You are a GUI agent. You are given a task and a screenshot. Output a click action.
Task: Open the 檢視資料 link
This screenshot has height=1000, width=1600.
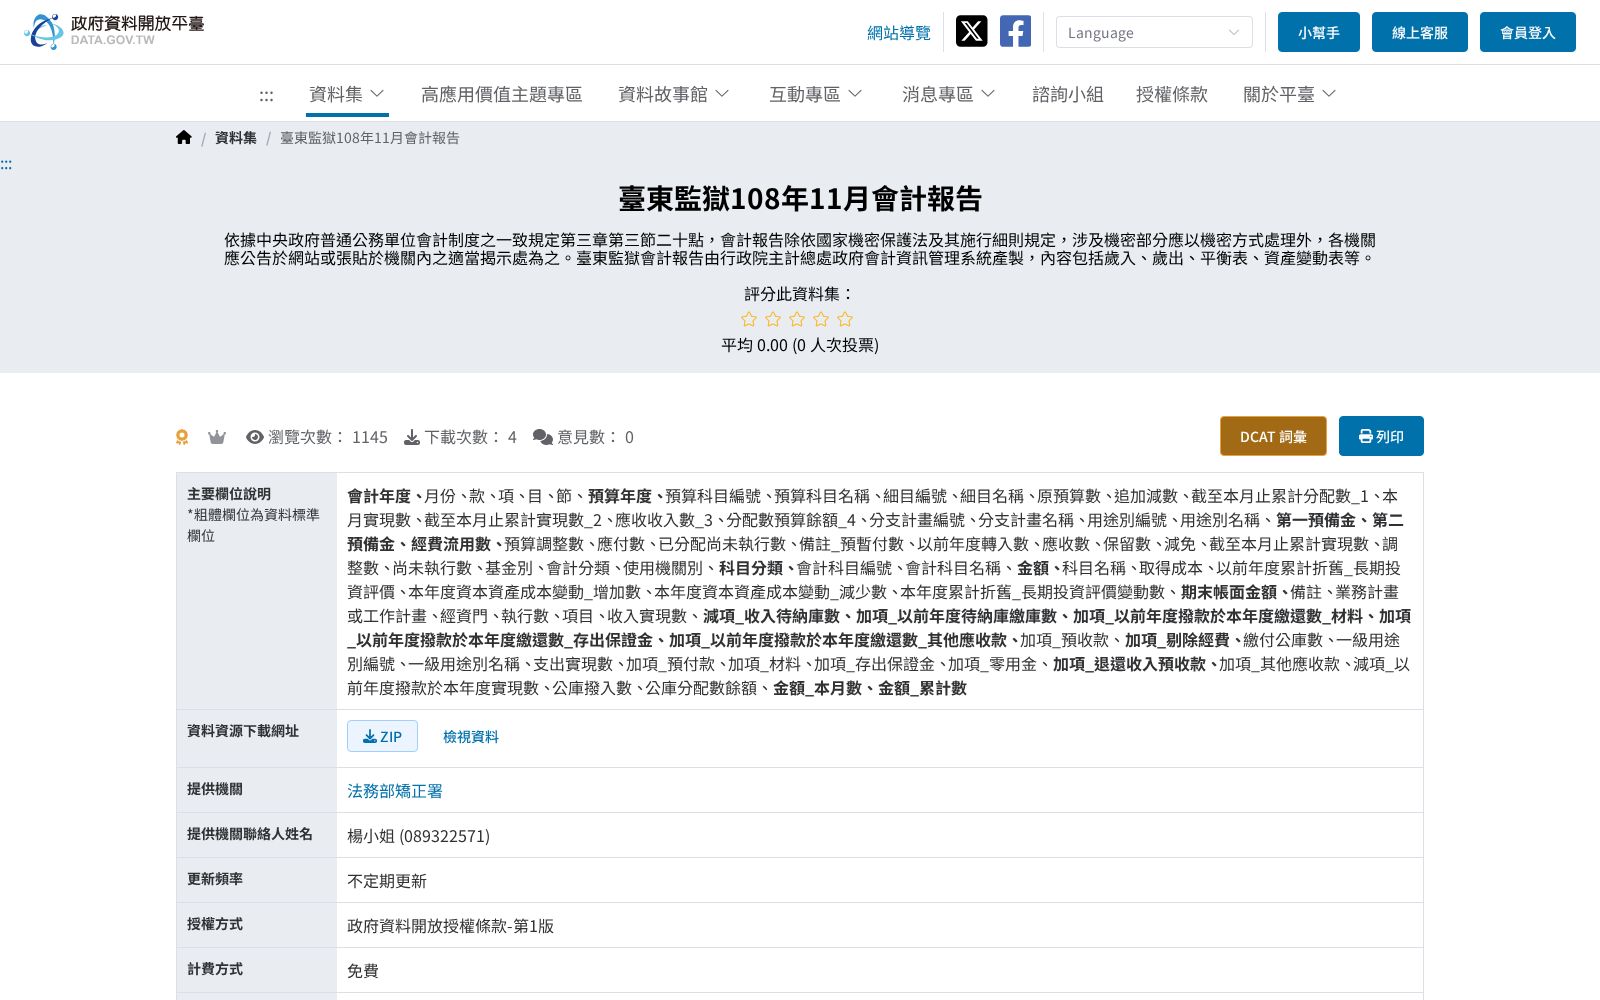[x=471, y=737]
